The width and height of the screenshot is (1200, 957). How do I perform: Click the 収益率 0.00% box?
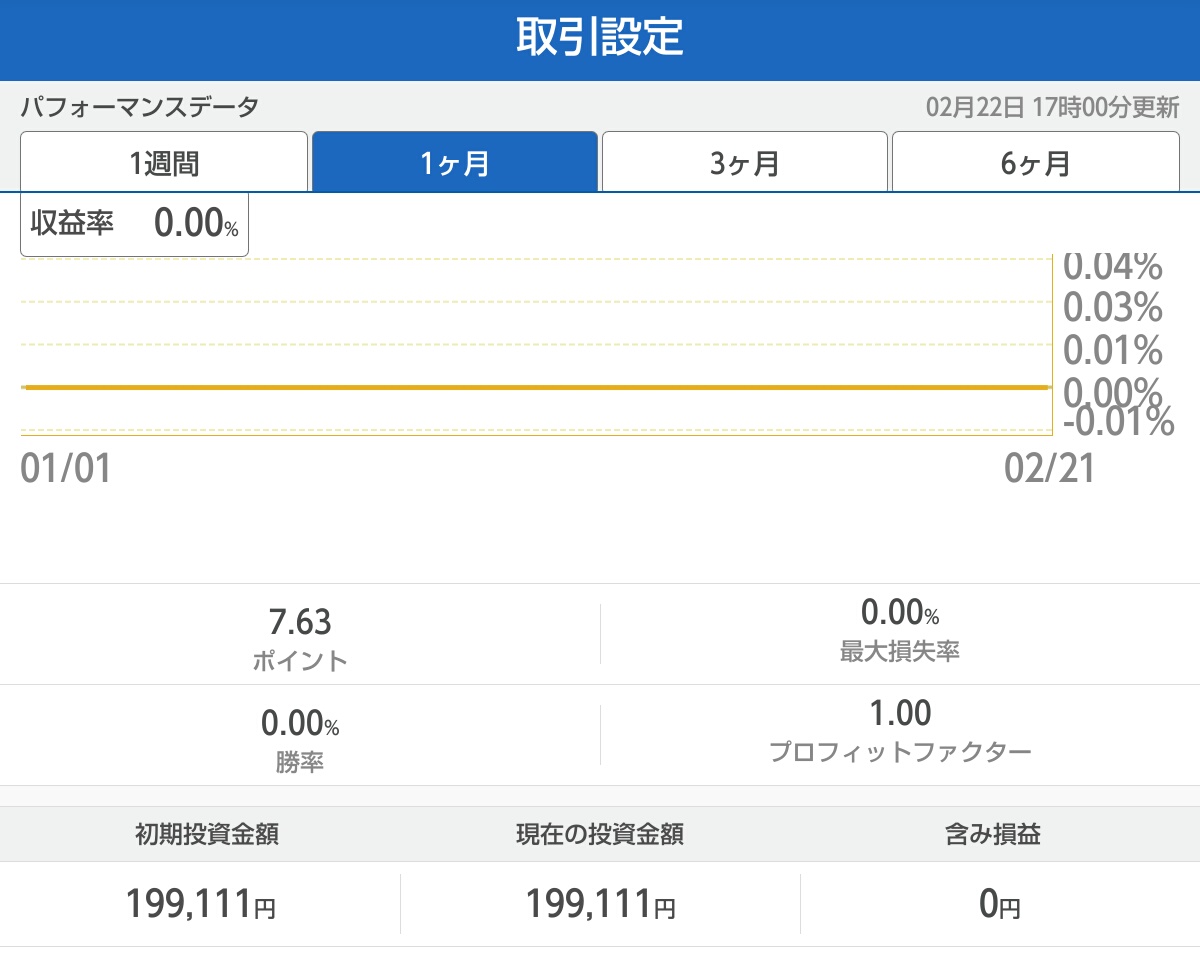(x=135, y=223)
